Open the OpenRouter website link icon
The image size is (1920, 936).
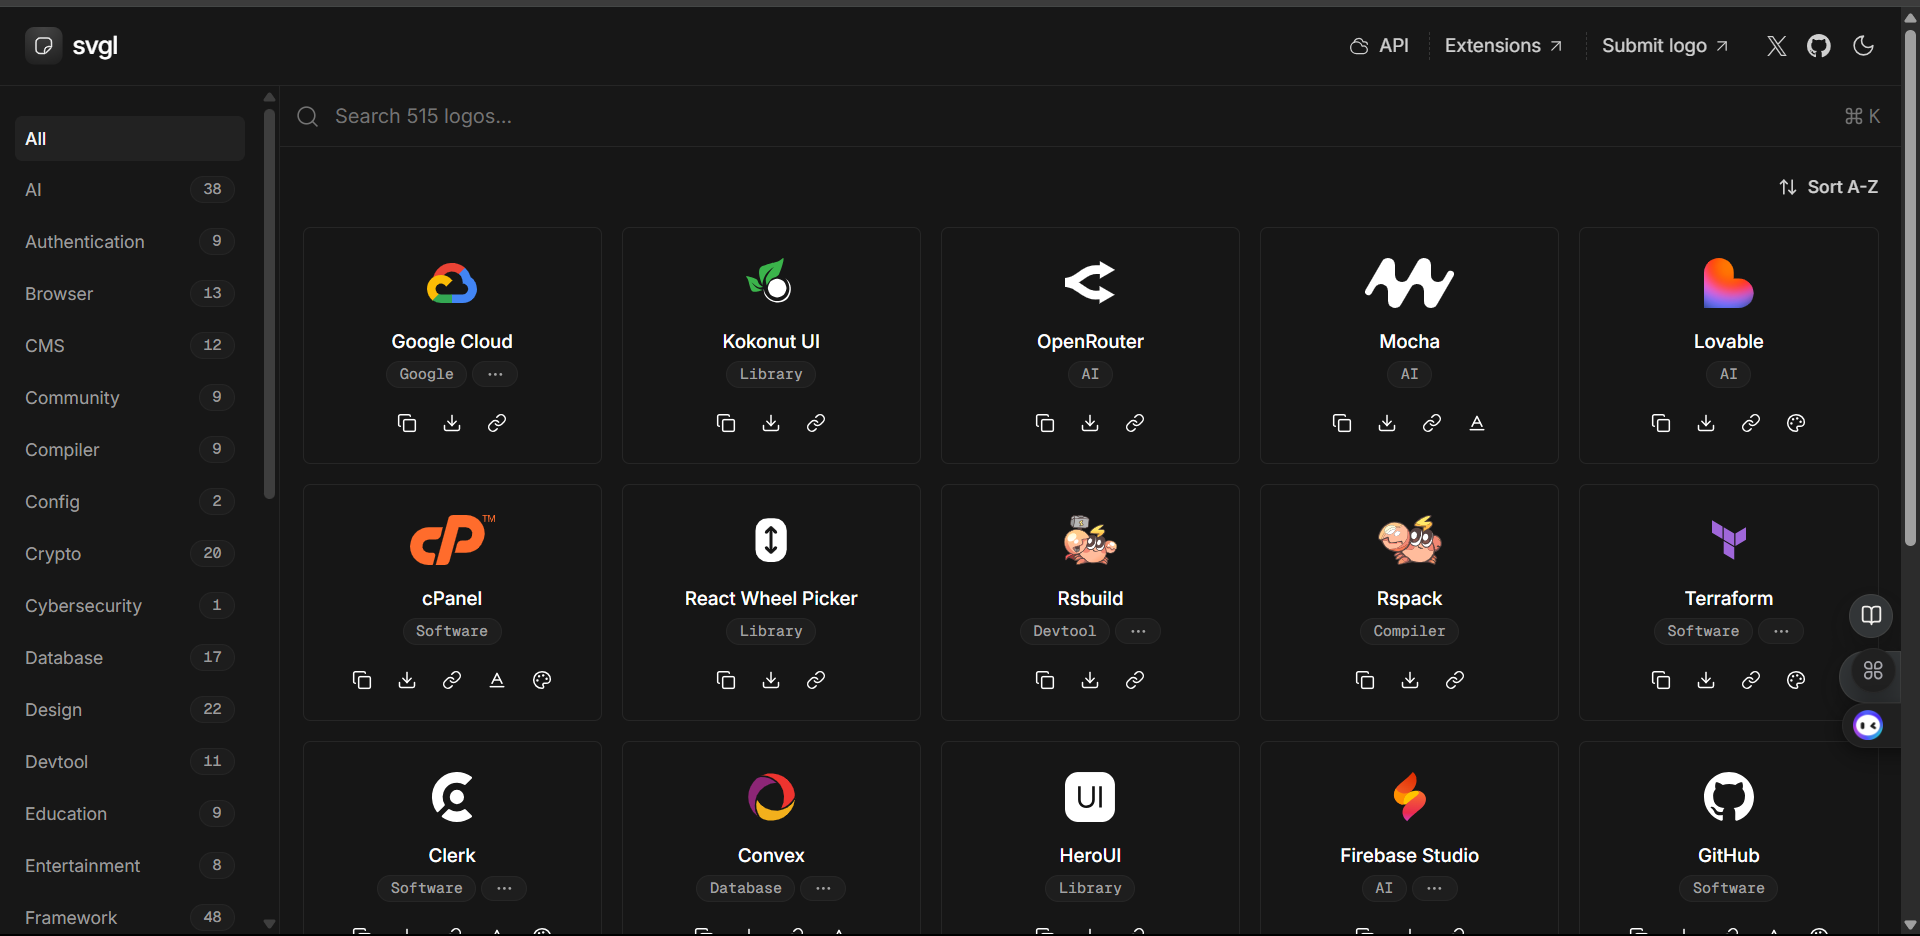[1135, 423]
